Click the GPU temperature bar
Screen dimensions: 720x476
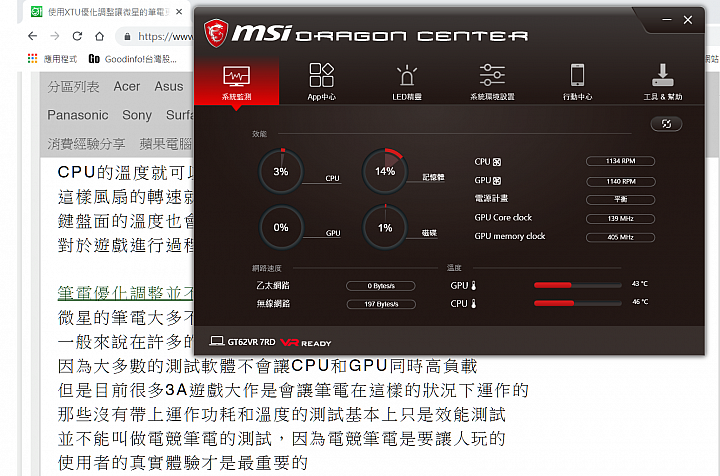(x=577, y=285)
